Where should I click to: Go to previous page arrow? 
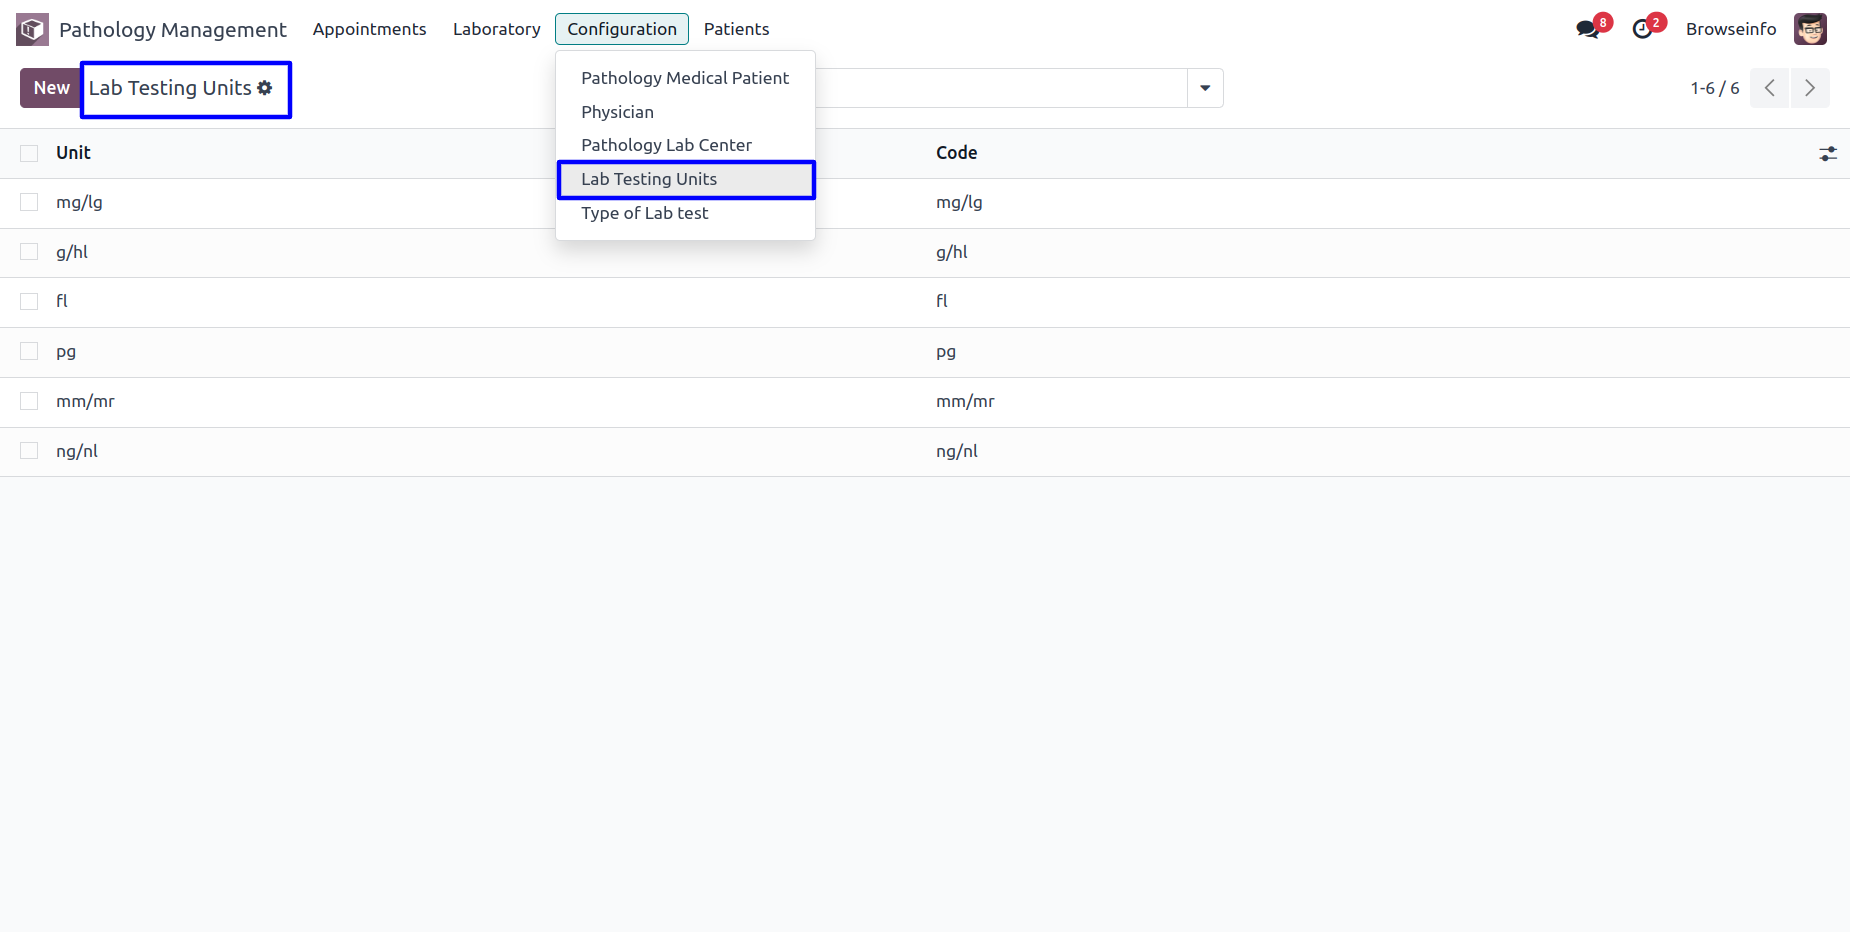coord(1769,88)
